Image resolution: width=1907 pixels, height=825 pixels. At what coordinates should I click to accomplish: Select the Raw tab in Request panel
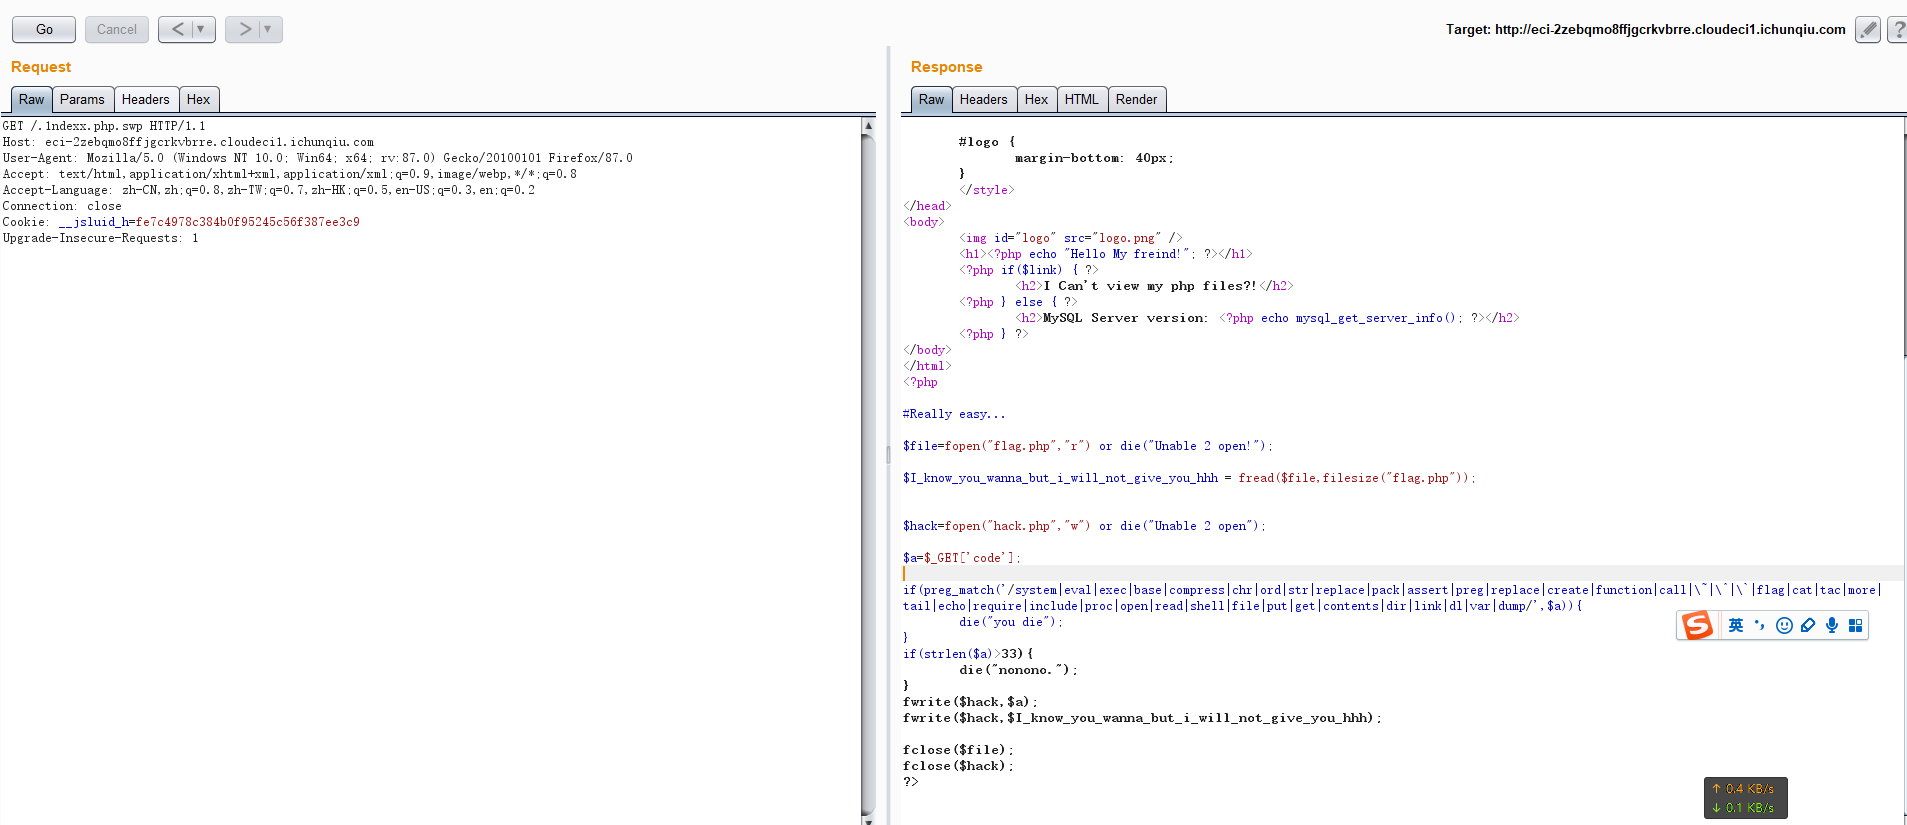32,99
